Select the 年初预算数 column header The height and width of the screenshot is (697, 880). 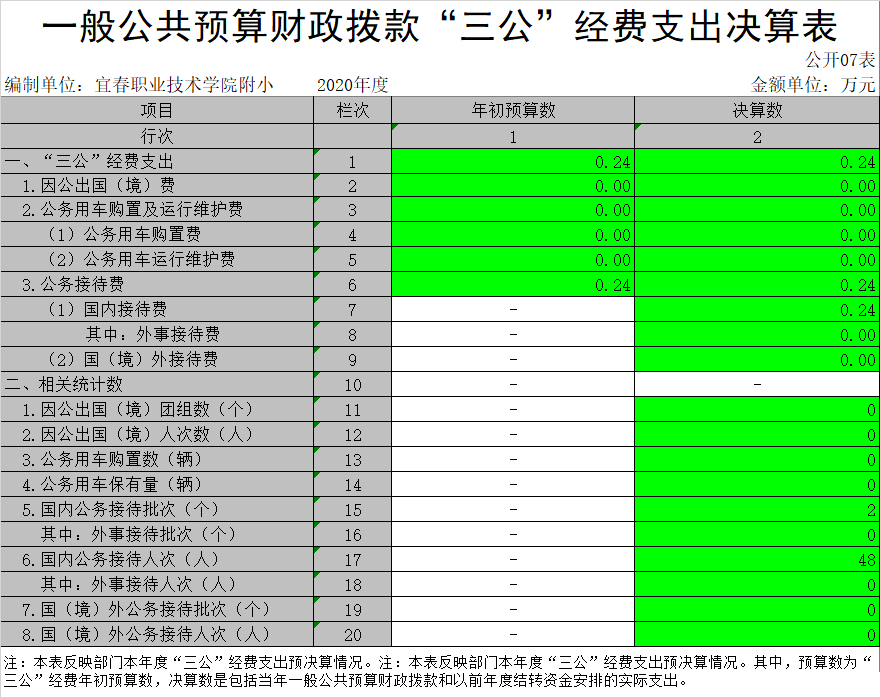[513, 111]
